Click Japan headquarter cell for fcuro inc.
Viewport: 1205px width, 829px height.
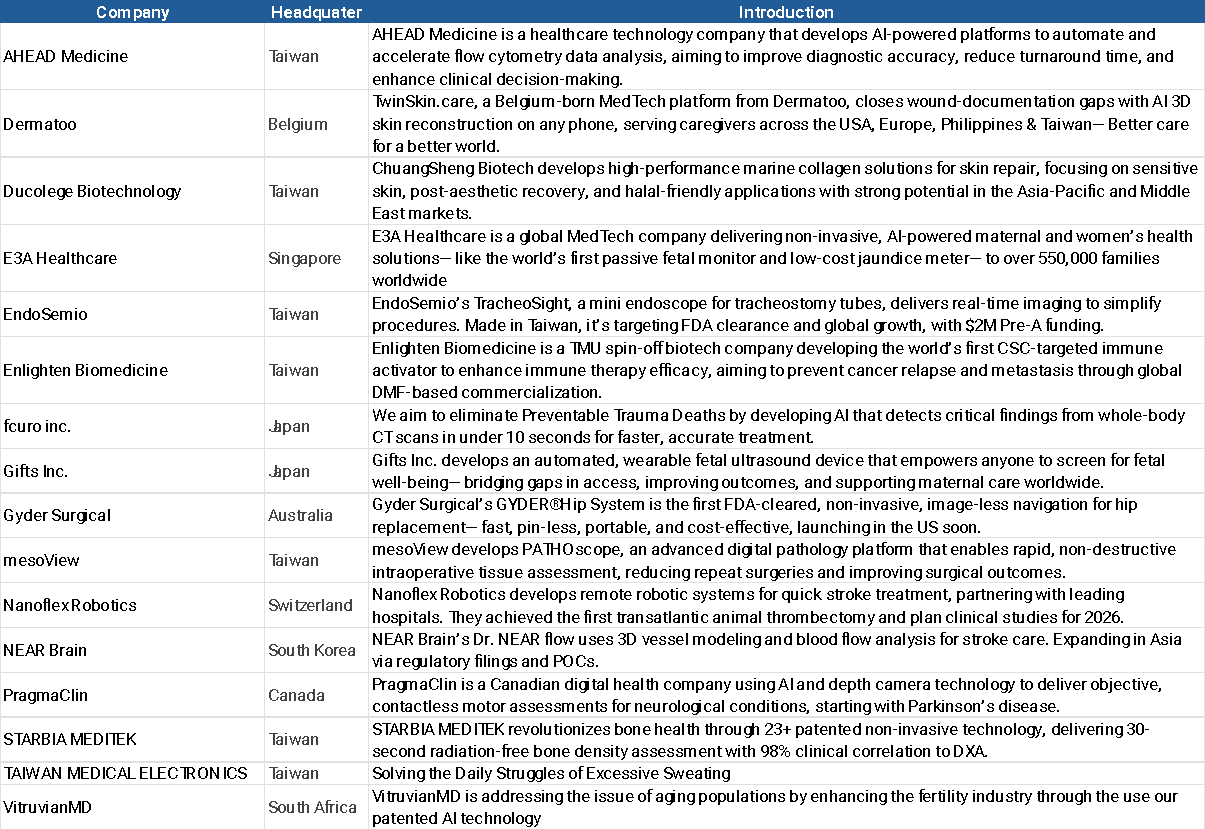coord(316,426)
